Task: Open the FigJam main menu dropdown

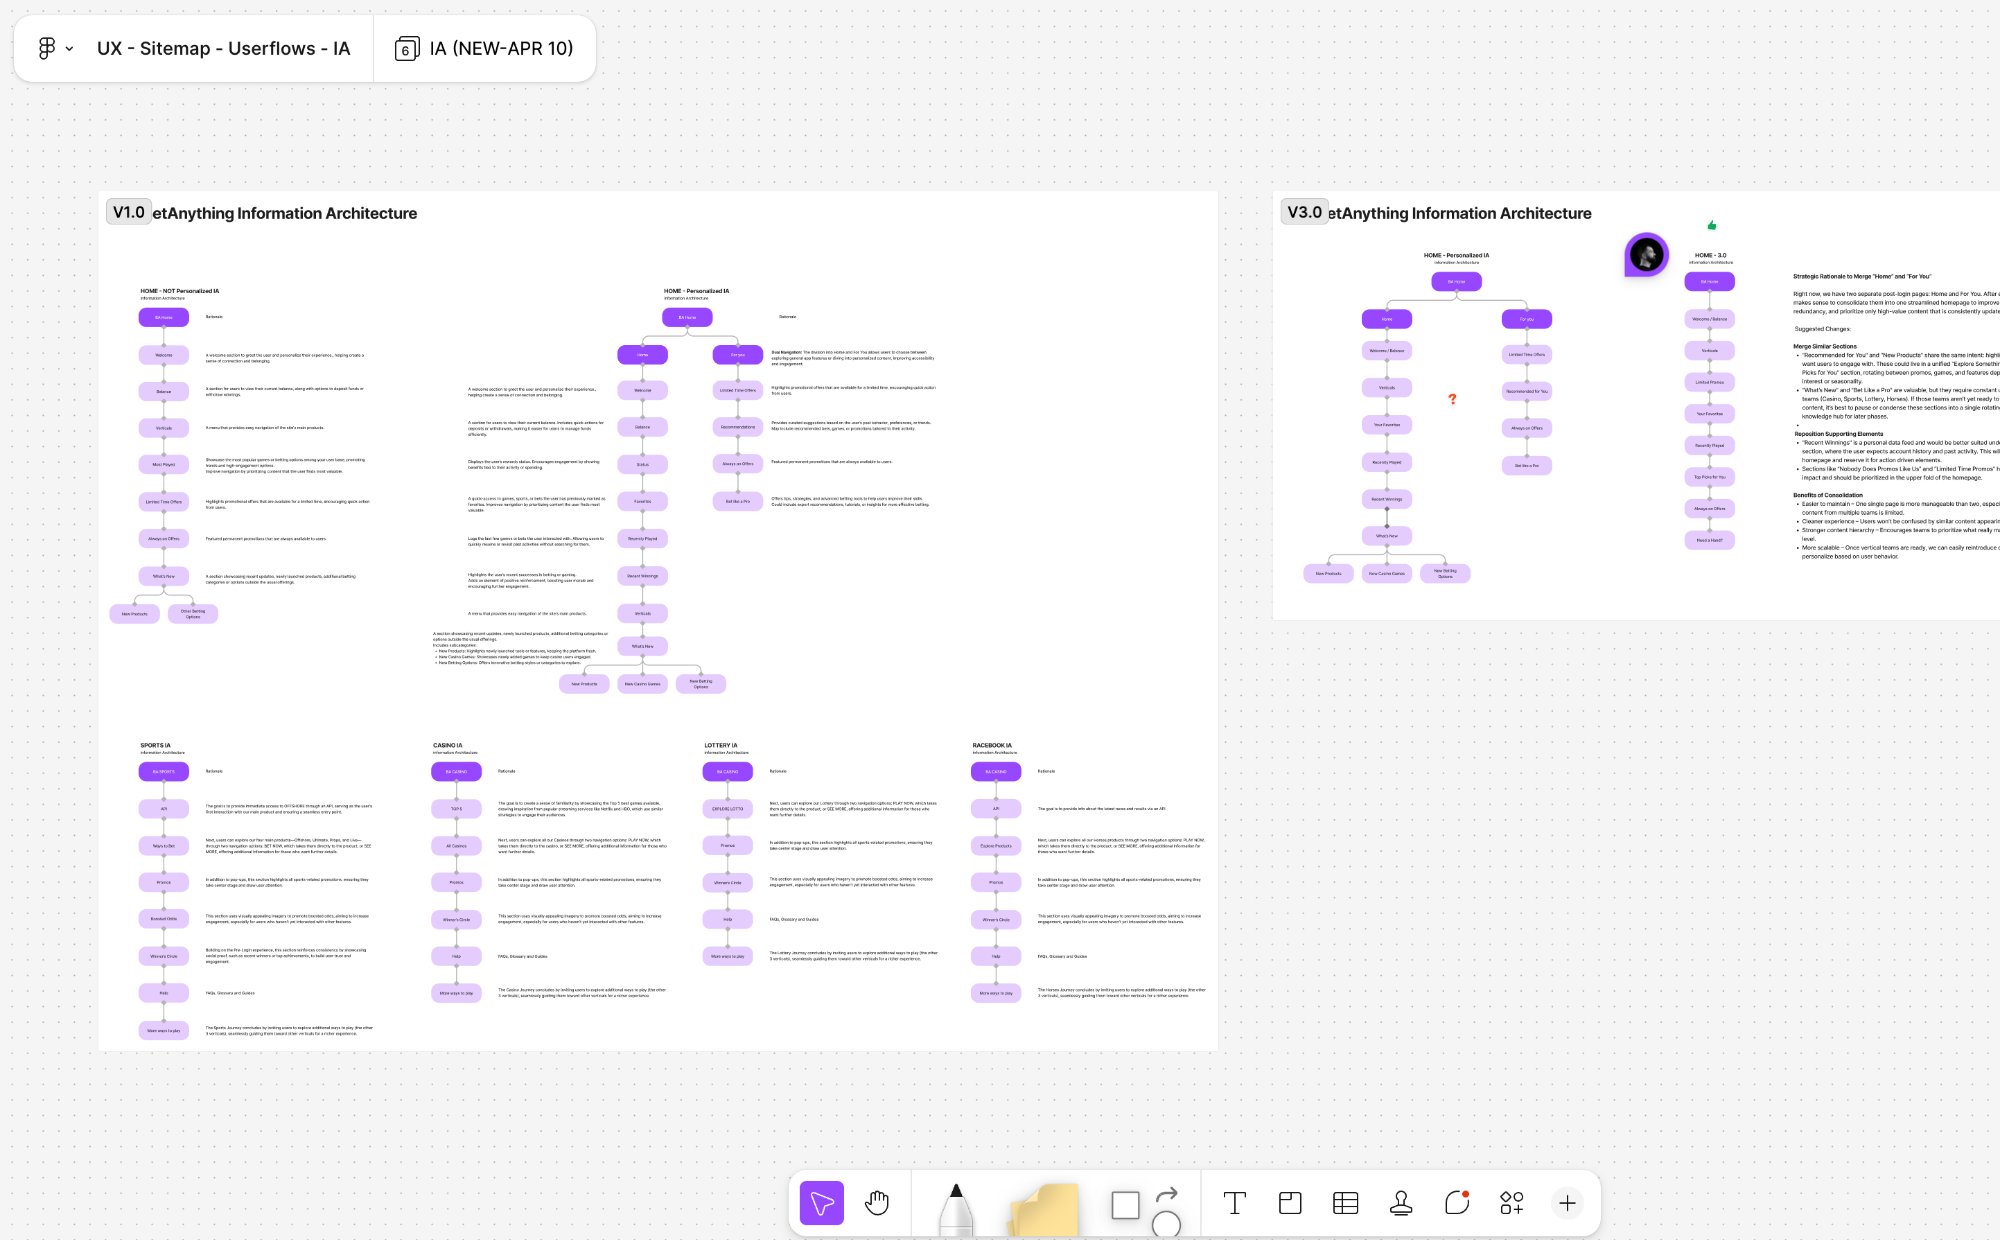Action: click(55, 48)
